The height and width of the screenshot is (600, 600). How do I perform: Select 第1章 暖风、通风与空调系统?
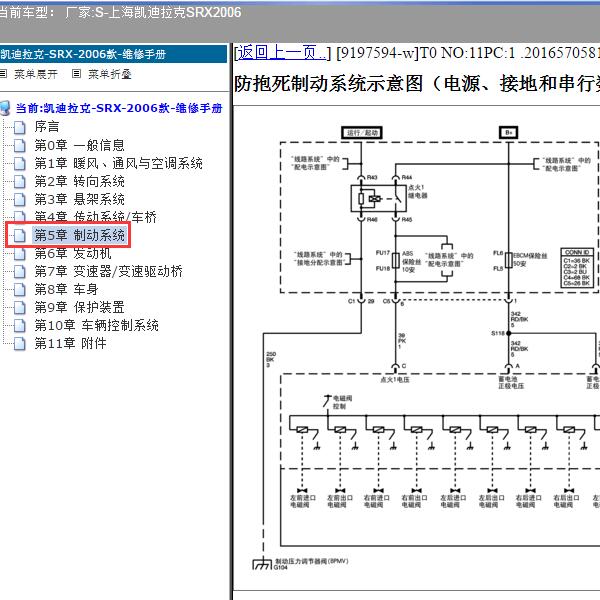point(118,163)
